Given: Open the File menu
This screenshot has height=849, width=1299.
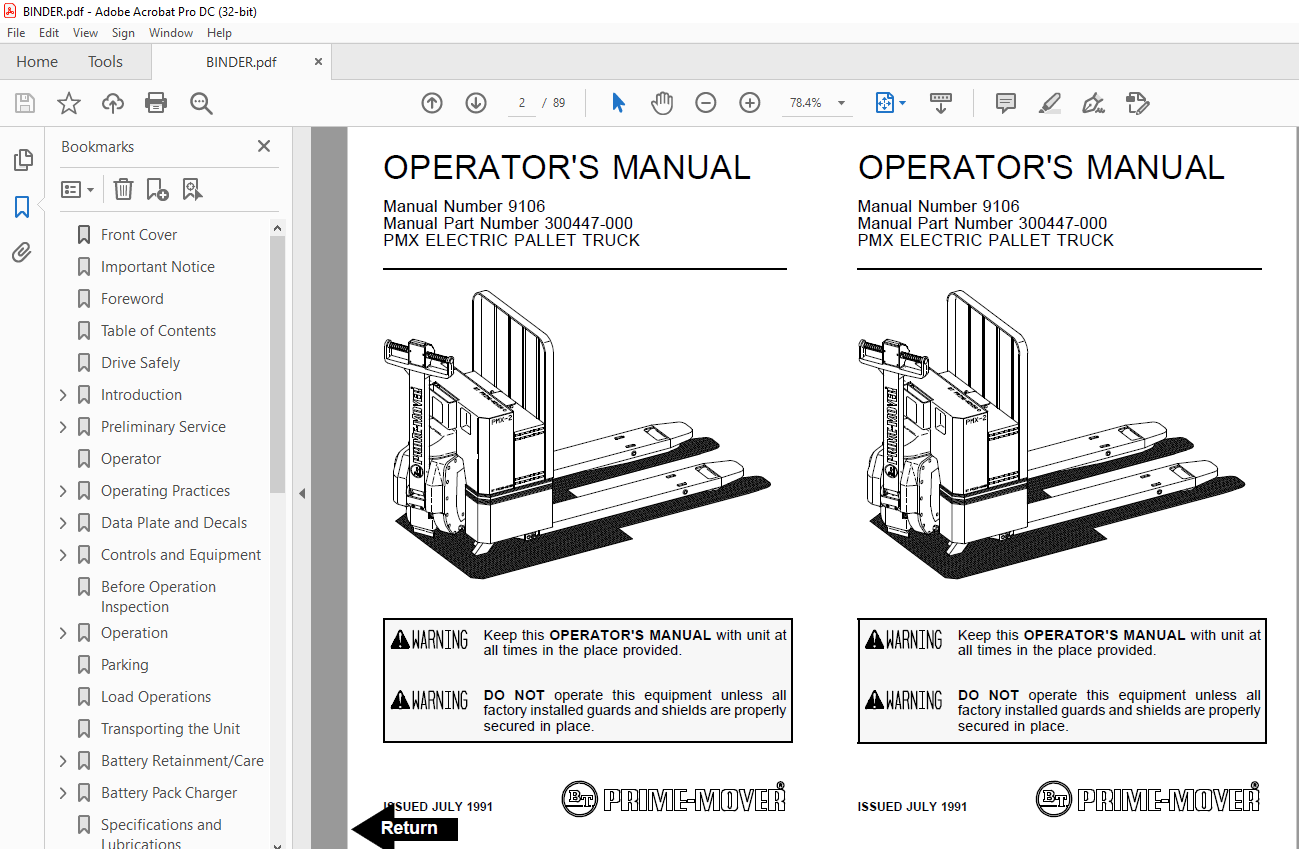Looking at the screenshot, I should pyautogui.click(x=16, y=33).
